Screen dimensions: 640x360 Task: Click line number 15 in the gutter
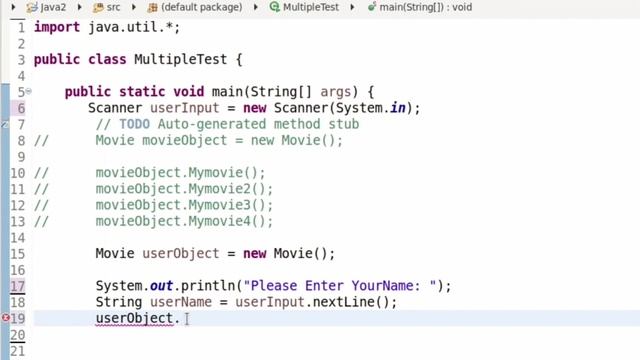[x=18, y=253]
